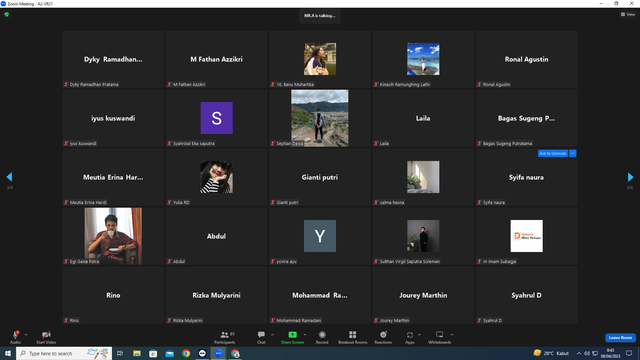Click salma hasna's profile picture
The width and height of the screenshot is (640, 360).
click(x=423, y=177)
